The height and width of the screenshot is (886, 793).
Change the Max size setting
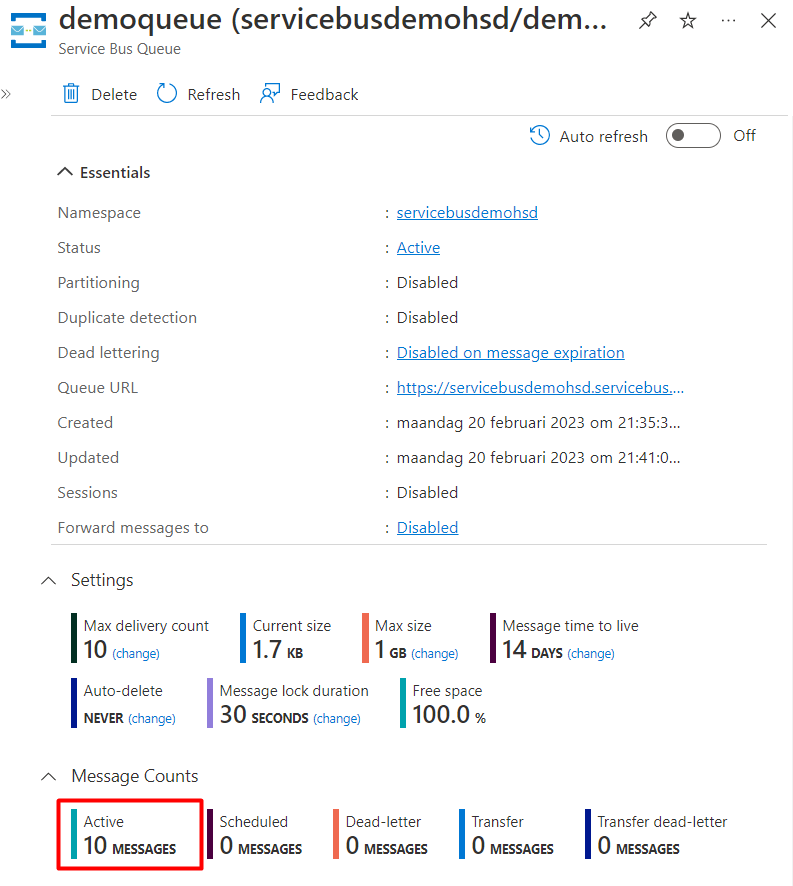coord(435,654)
